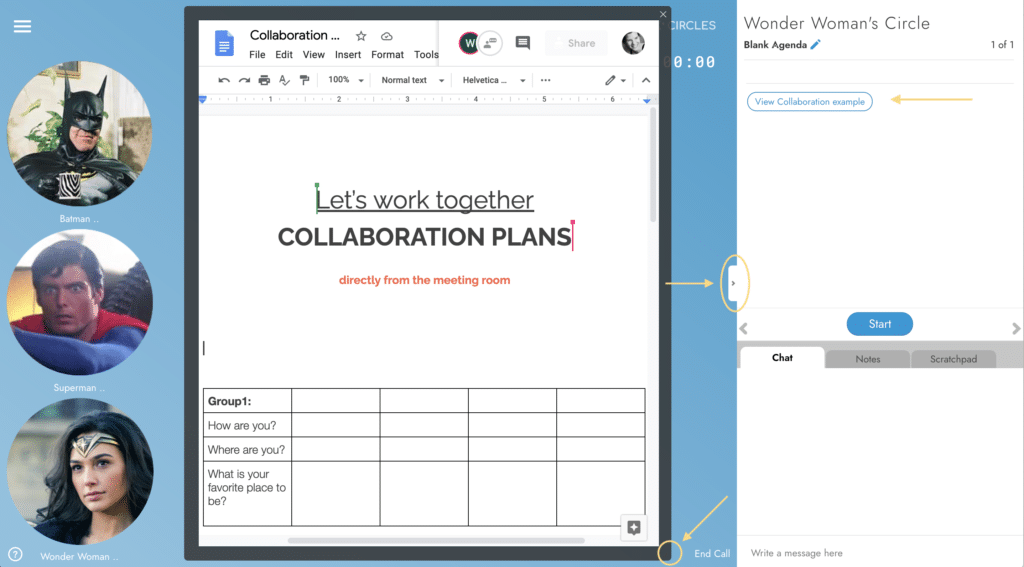Image resolution: width=1024 pixels, height=567 pixels.
Task: Open the help question mark icon
Action: (x=15, y=555)
